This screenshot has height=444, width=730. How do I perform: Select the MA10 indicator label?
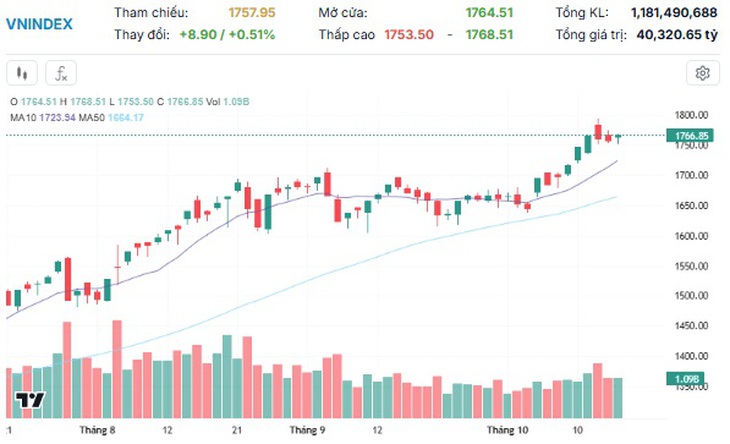tap(23, 118)
